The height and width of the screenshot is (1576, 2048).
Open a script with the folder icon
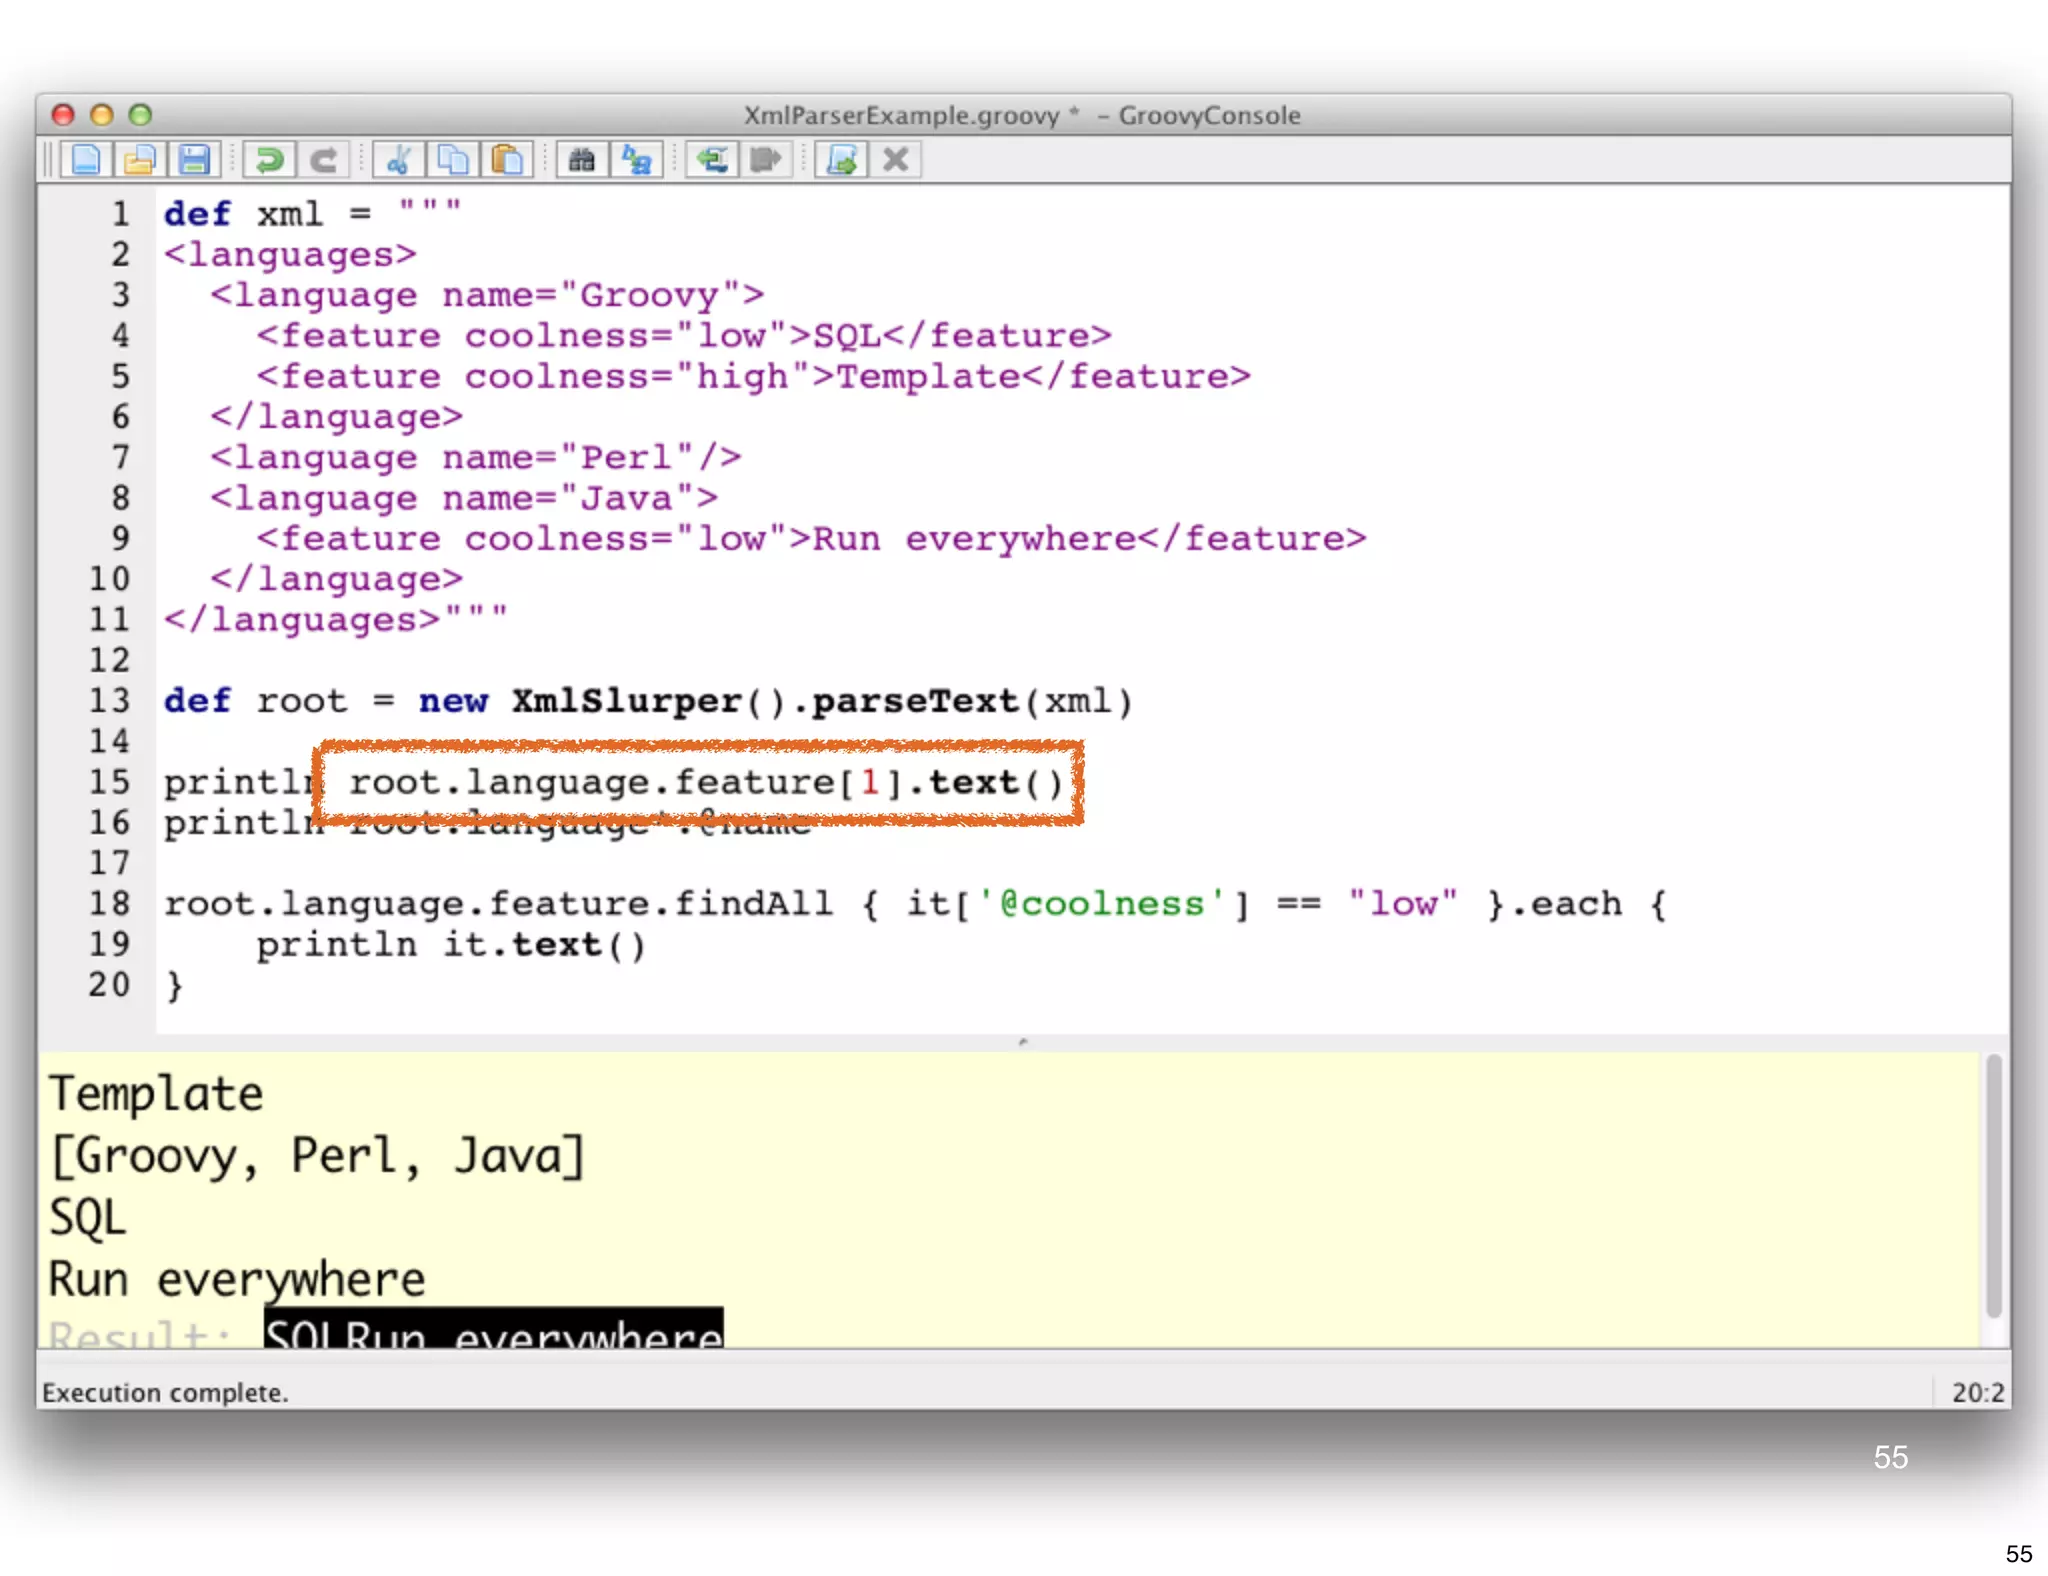click(x=140, y=160)
